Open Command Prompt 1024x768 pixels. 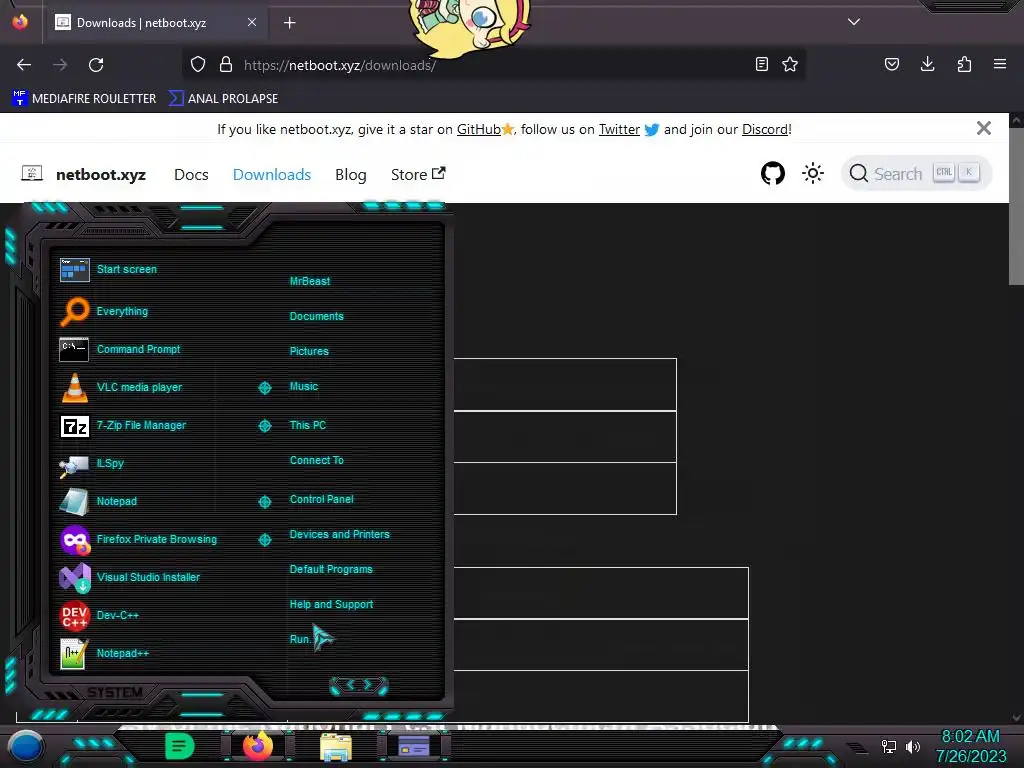click(120, 349)
